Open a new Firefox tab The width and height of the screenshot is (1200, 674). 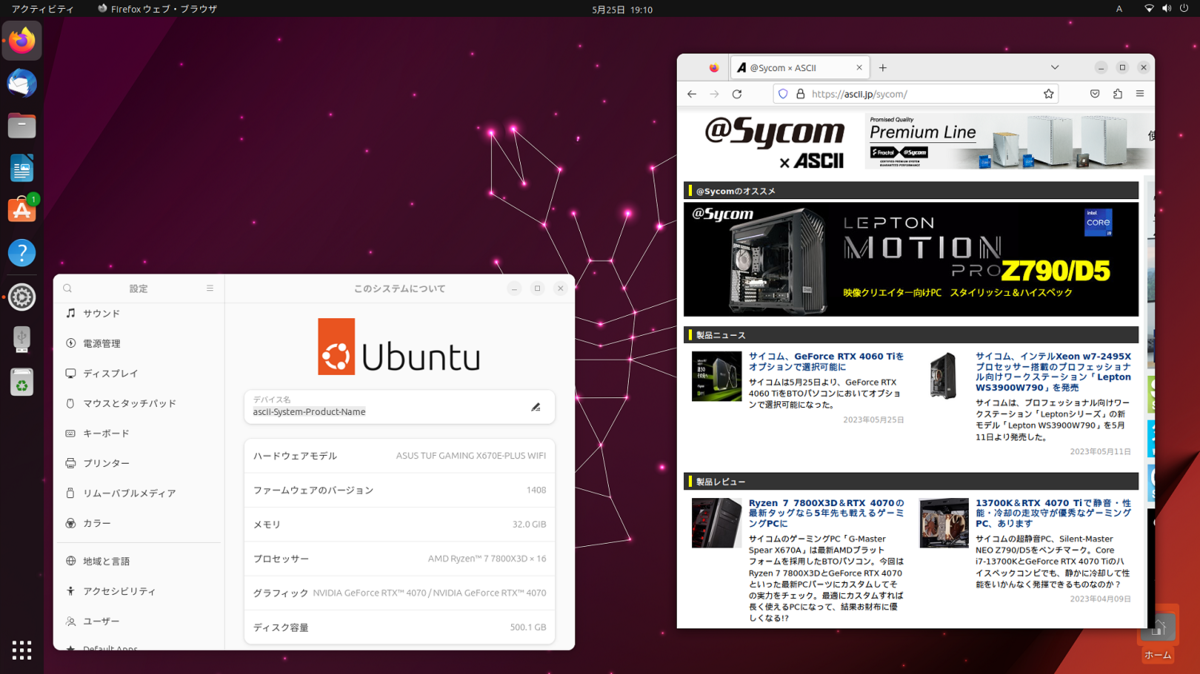(x=883, y=68)
